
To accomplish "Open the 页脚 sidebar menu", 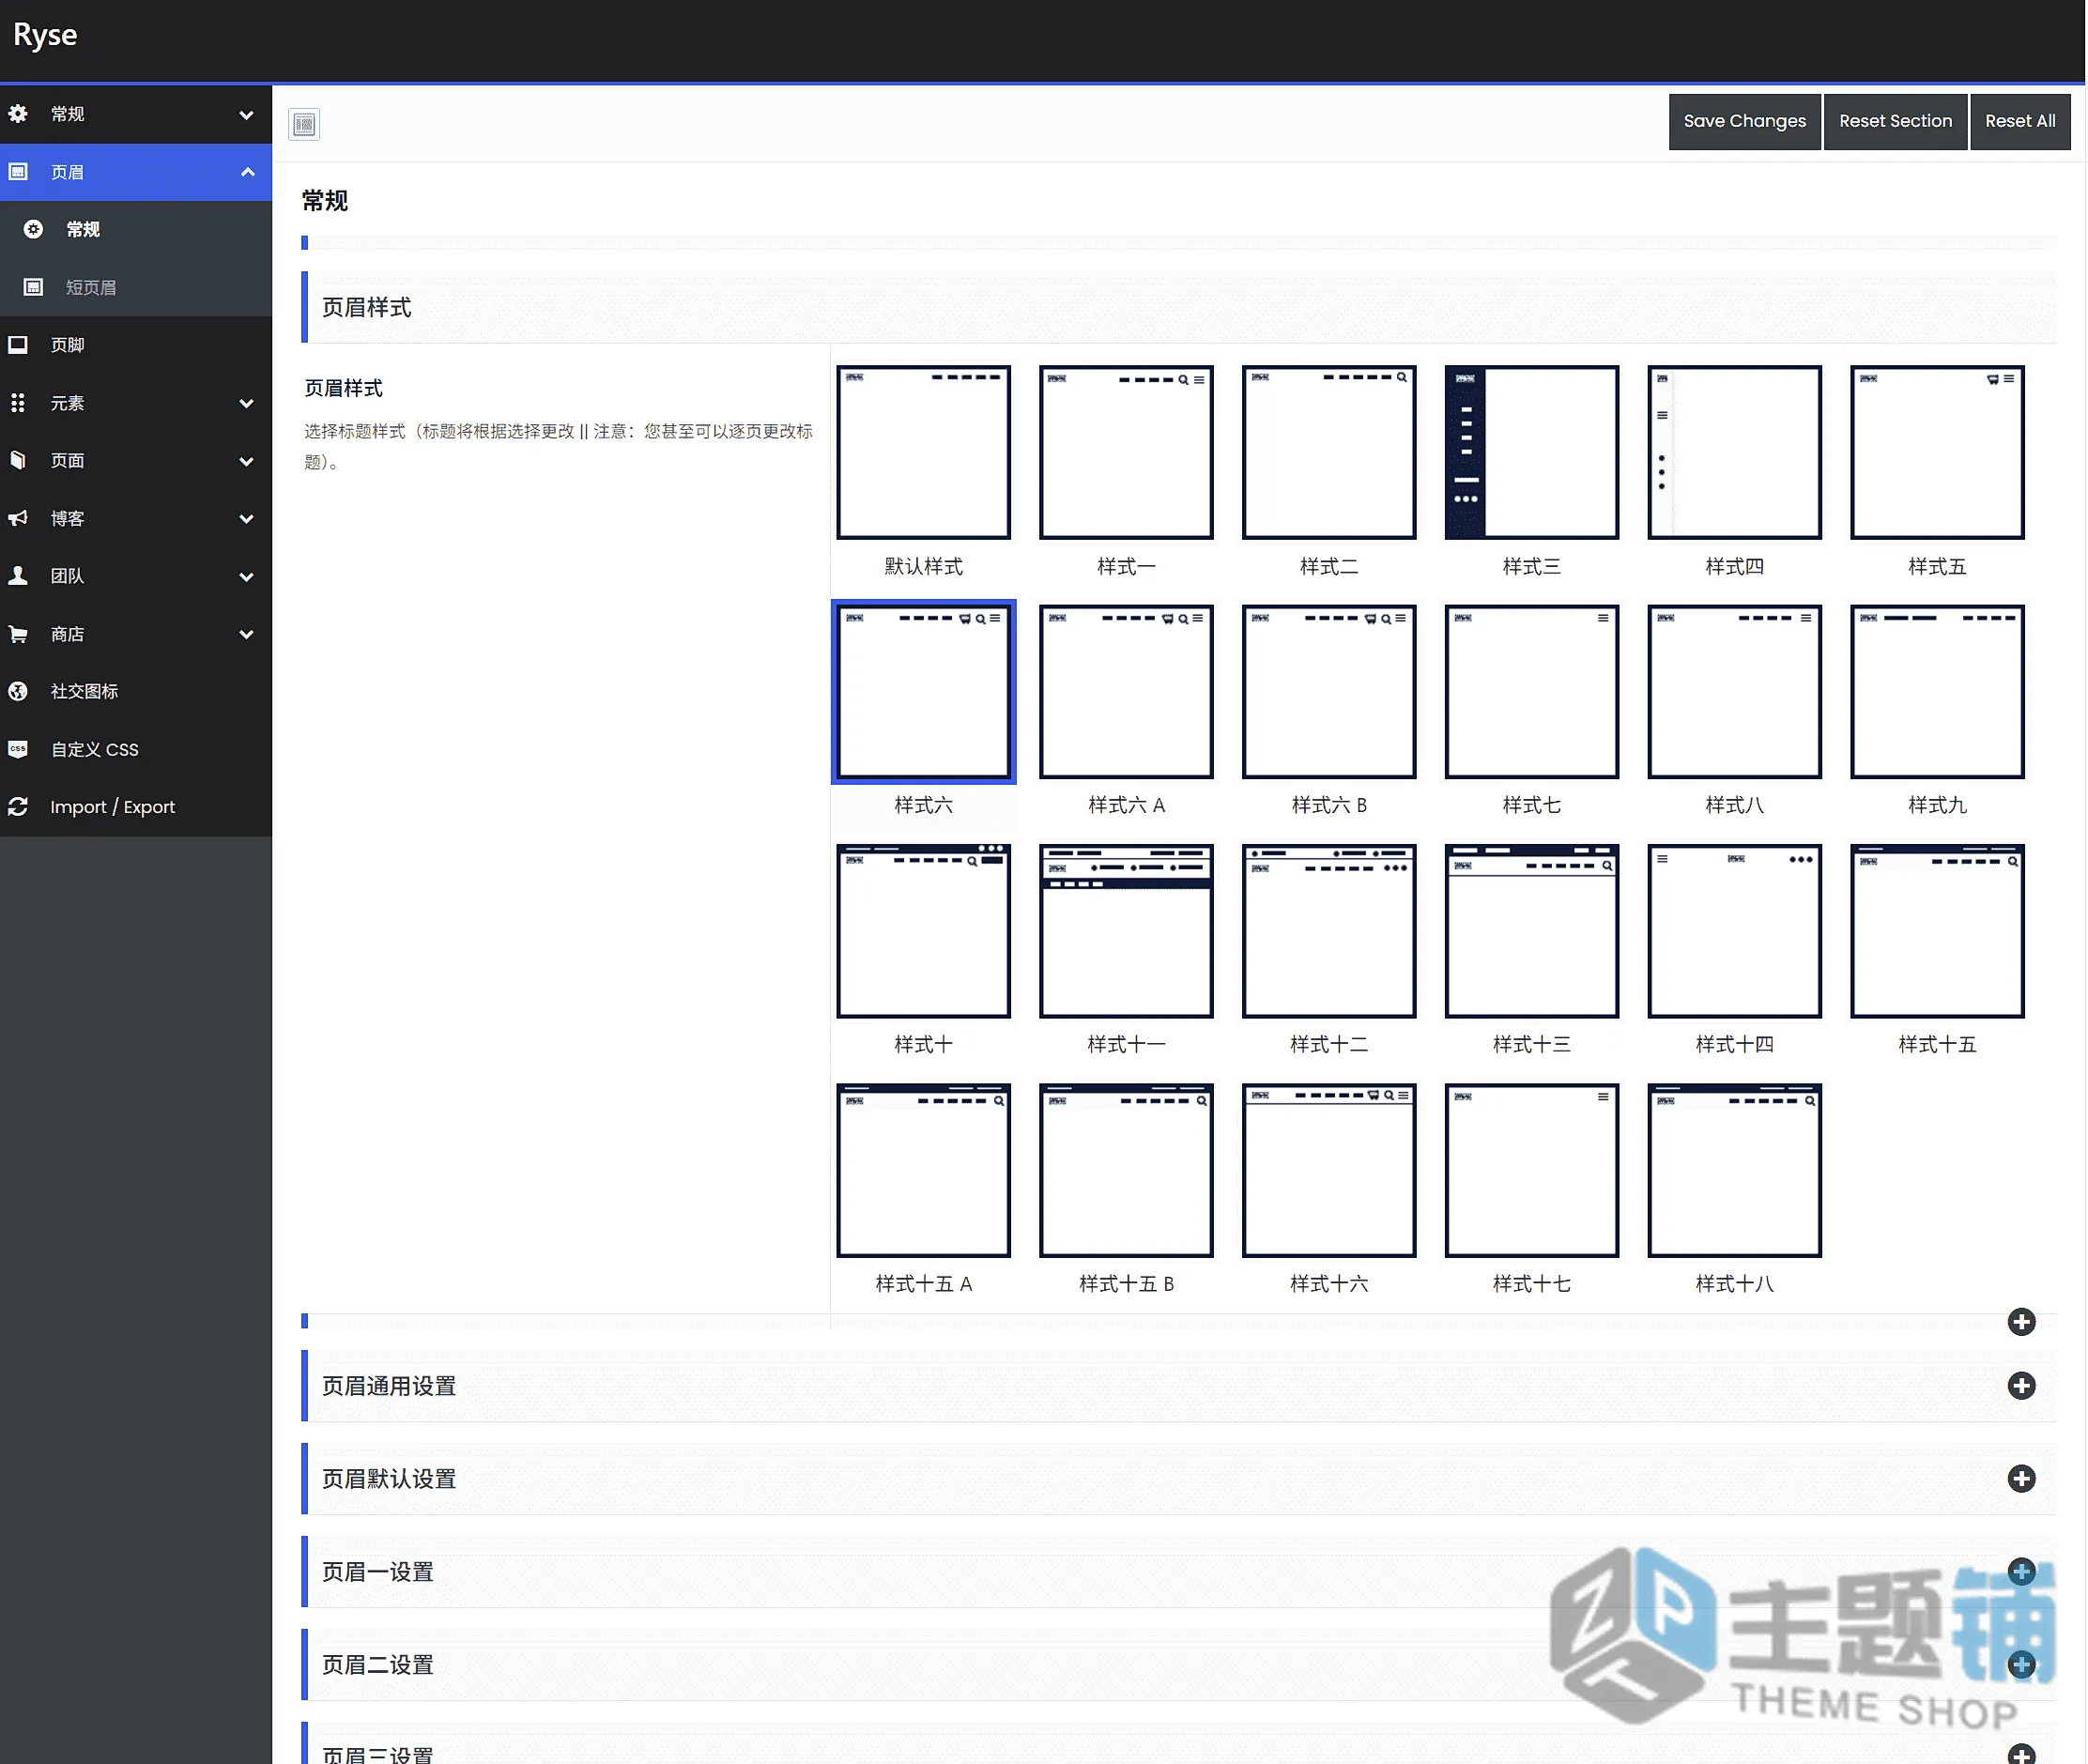I will pos(136,345).
